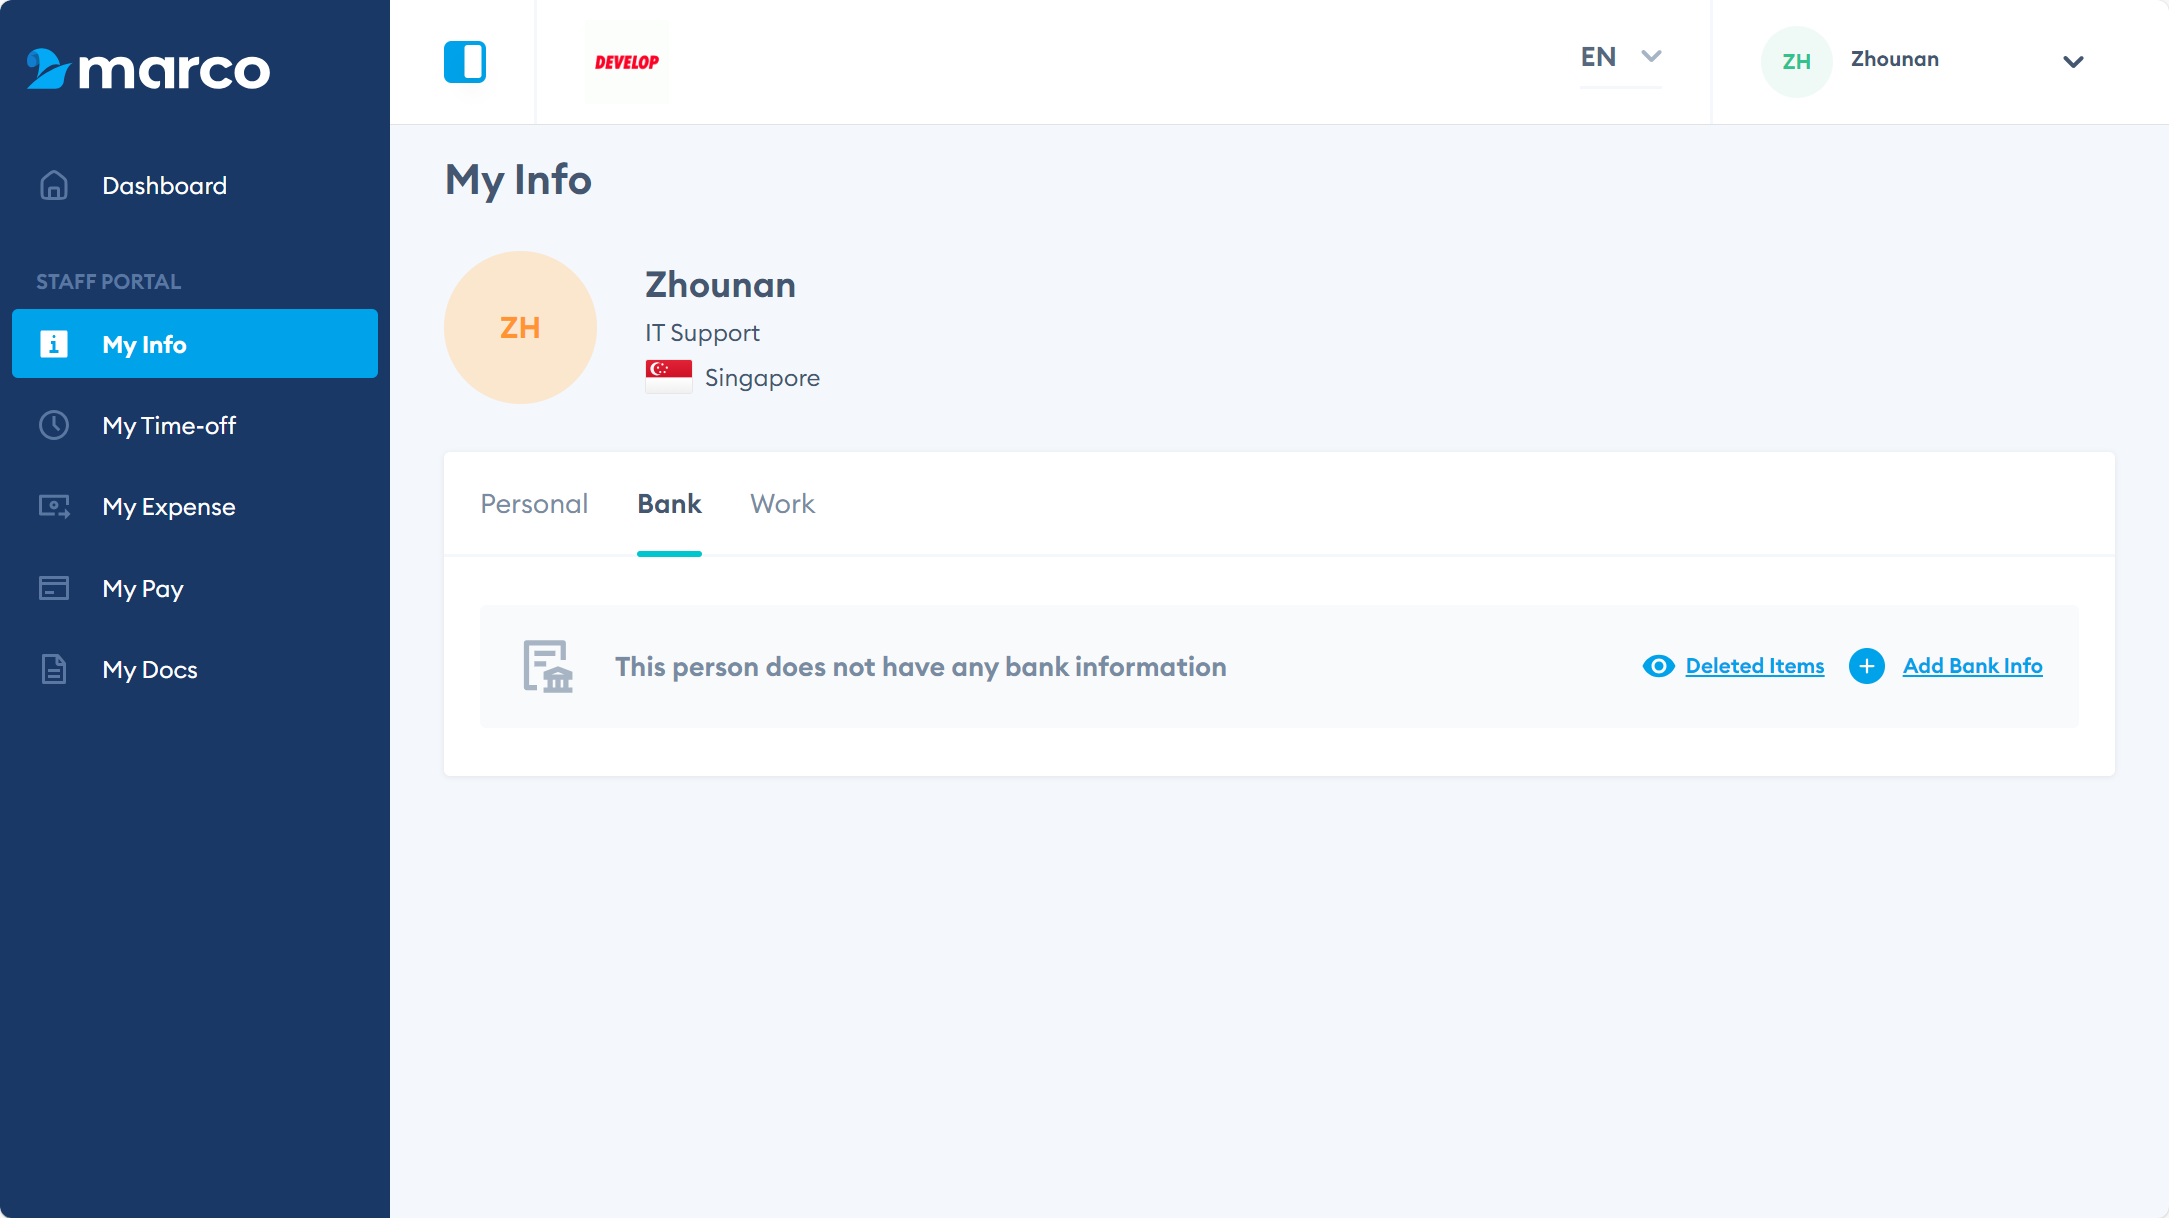Image resolution: width=2169 pixels, height=1218 pixels.
Task: Select the Bank tab
Action: click(669, 504)
